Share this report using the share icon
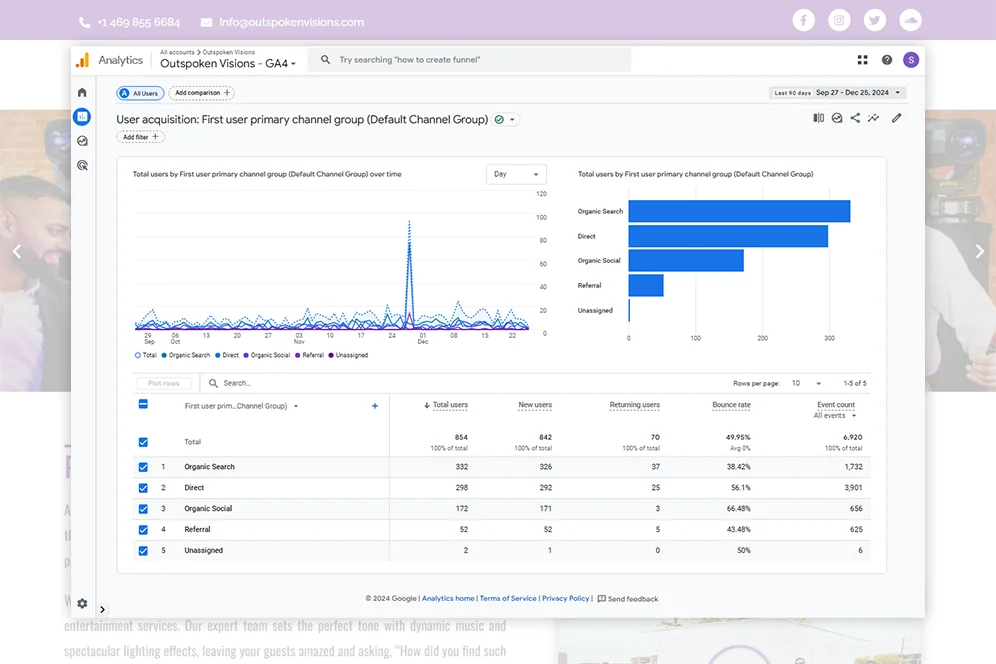The height and width of the screenshot is (664, 996). pyautogui.click(x=856, y=118)
